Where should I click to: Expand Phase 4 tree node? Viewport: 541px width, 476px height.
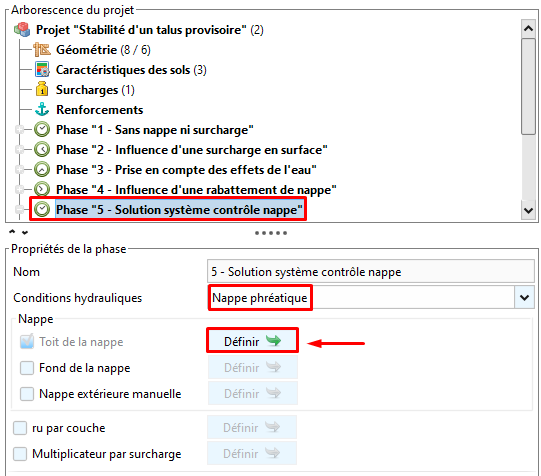[x=19, y=190]
